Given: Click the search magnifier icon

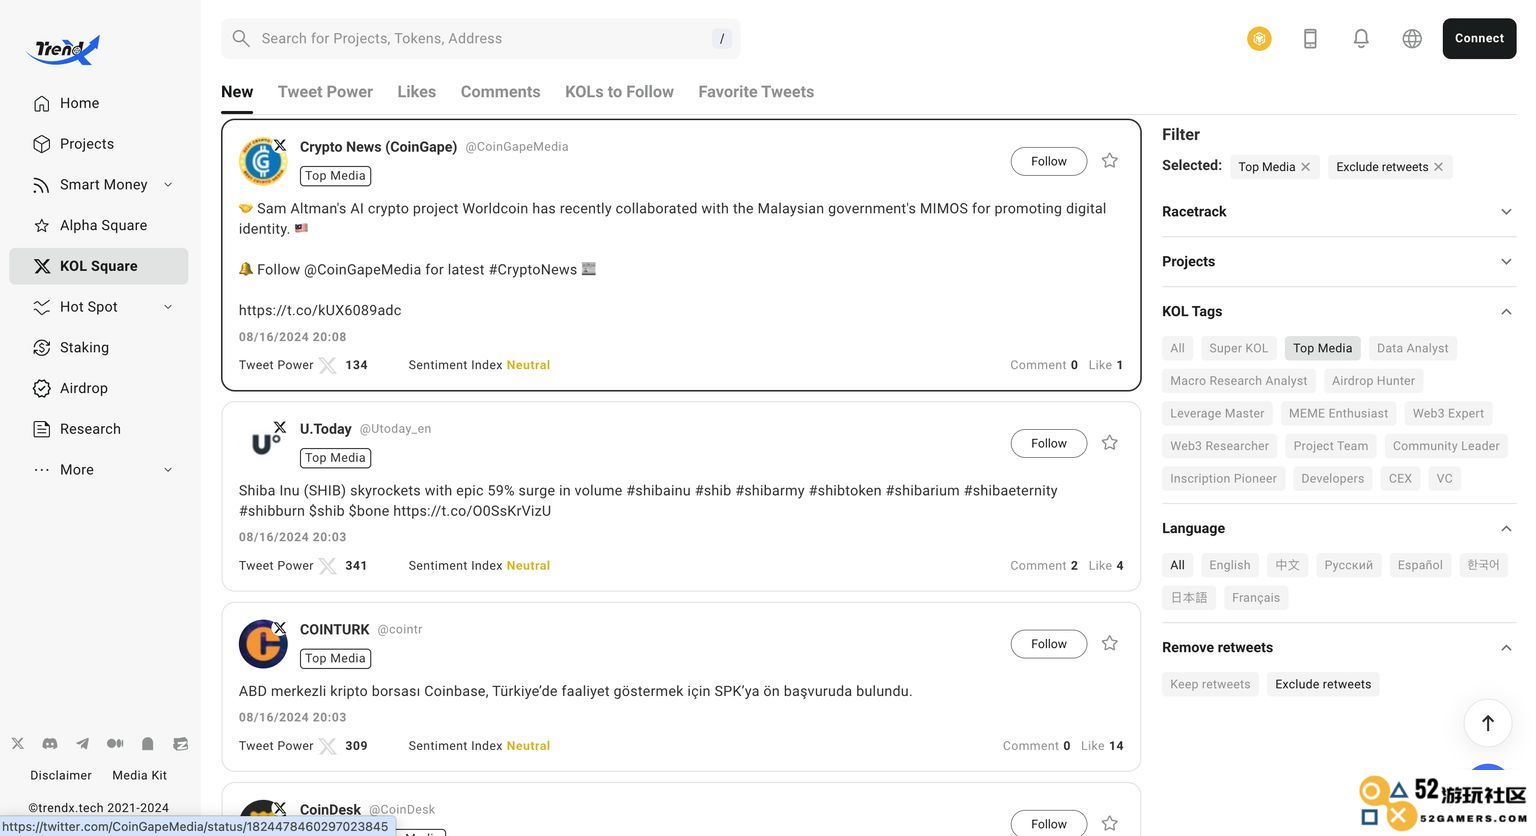Looking at the screenshot, I should (241, 38).
